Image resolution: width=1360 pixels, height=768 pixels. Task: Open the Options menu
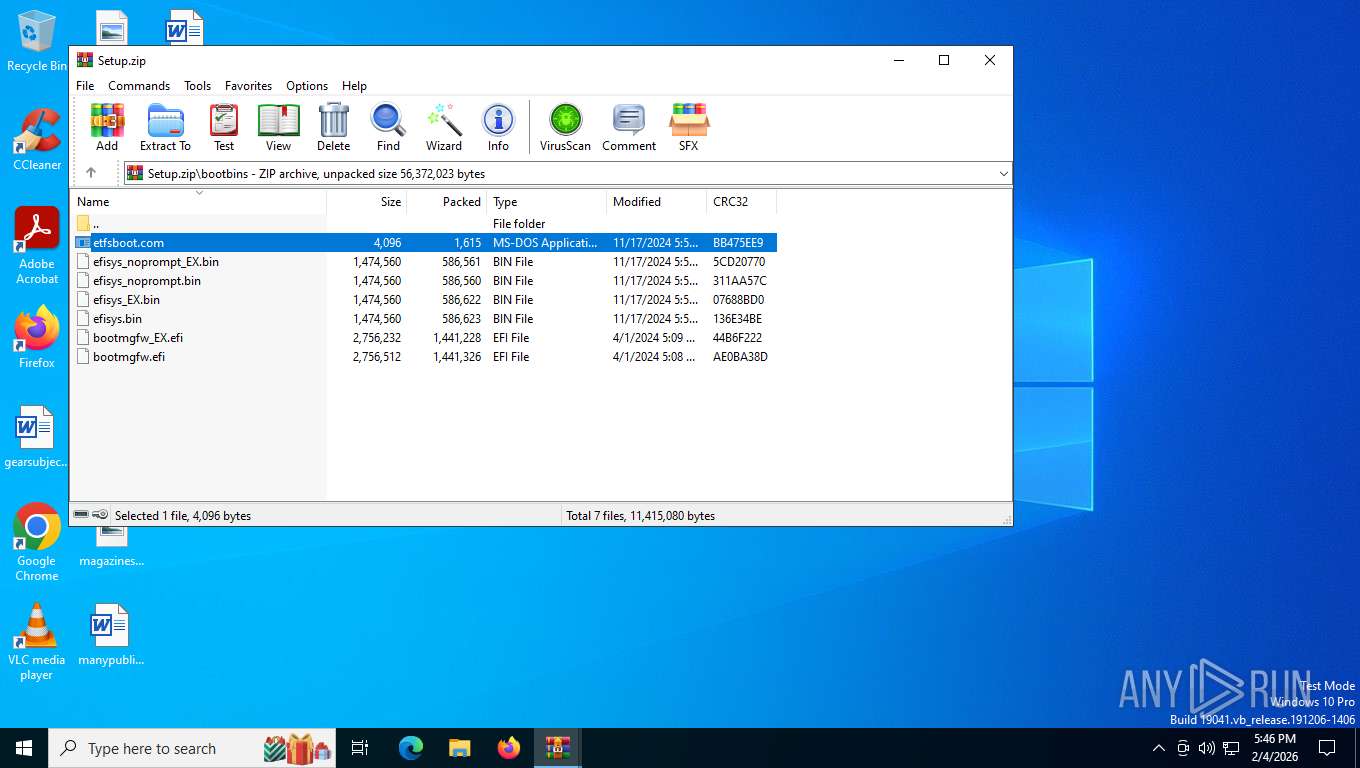pos(307,86)
